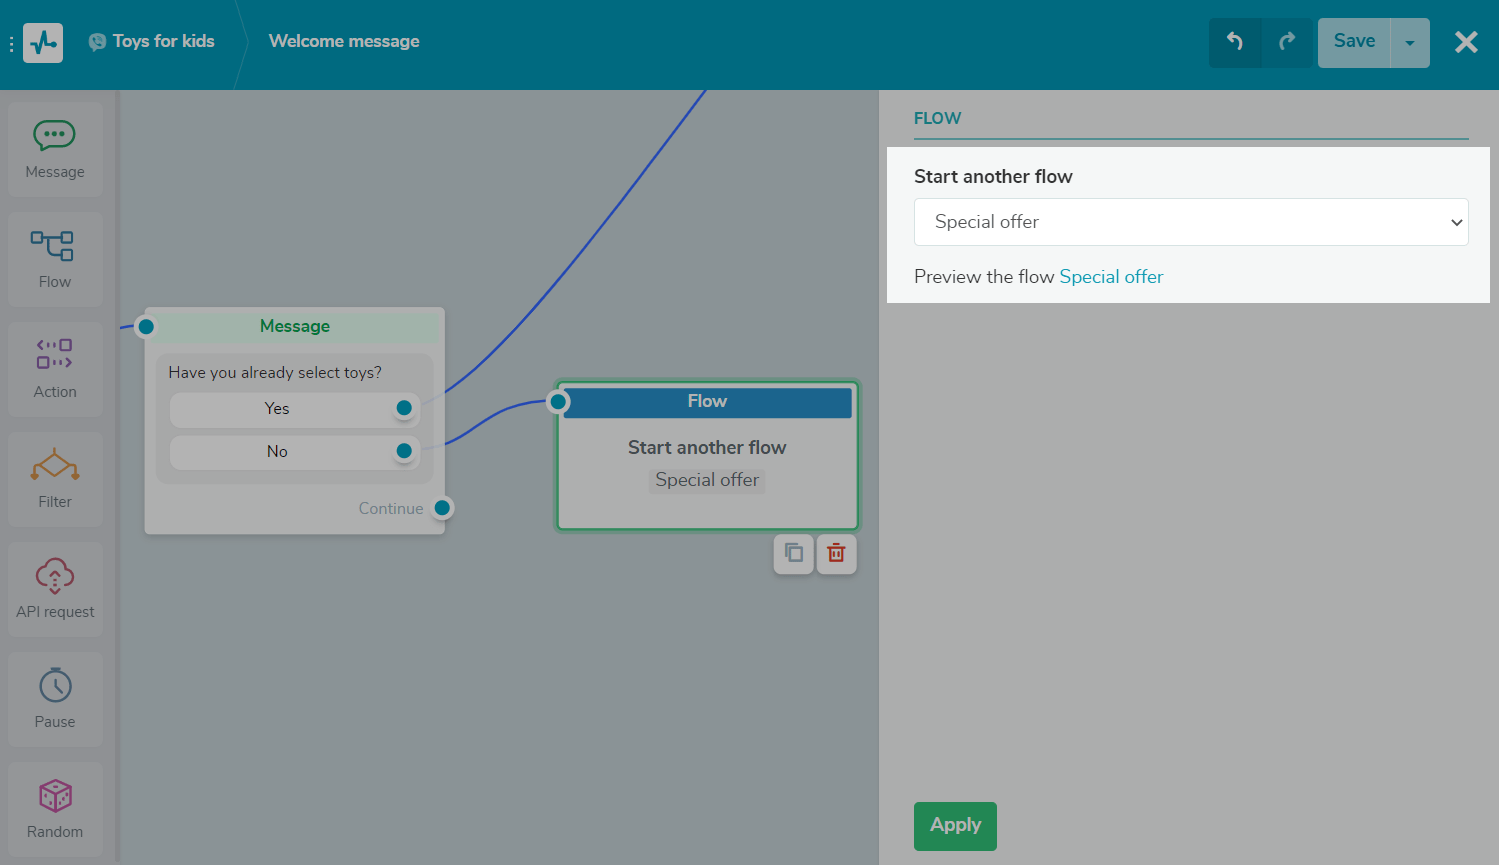Click the Yes button in Message block
Screen dimensions: 1499x865
point(277,409)
